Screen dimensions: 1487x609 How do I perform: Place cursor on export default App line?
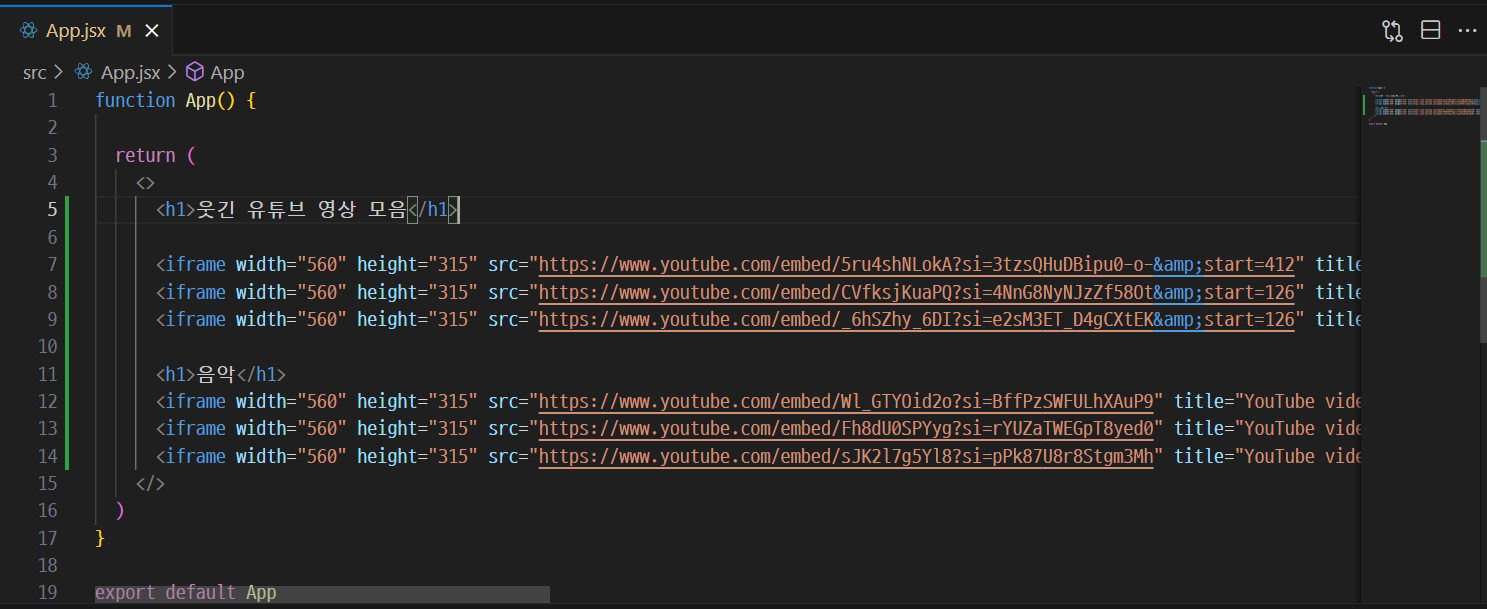pos(185,593)
